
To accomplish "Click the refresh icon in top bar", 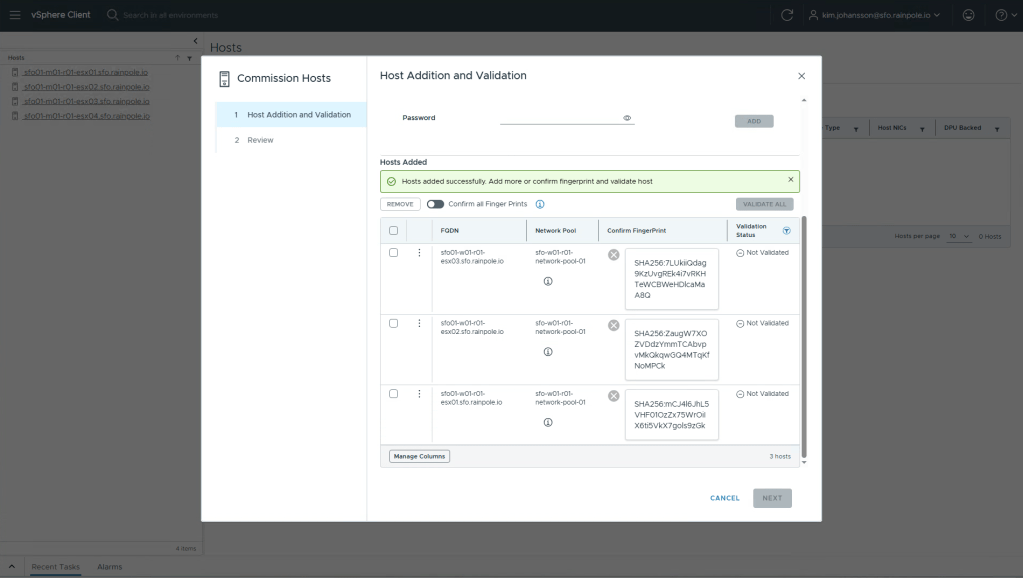I will tap(787, 14).
